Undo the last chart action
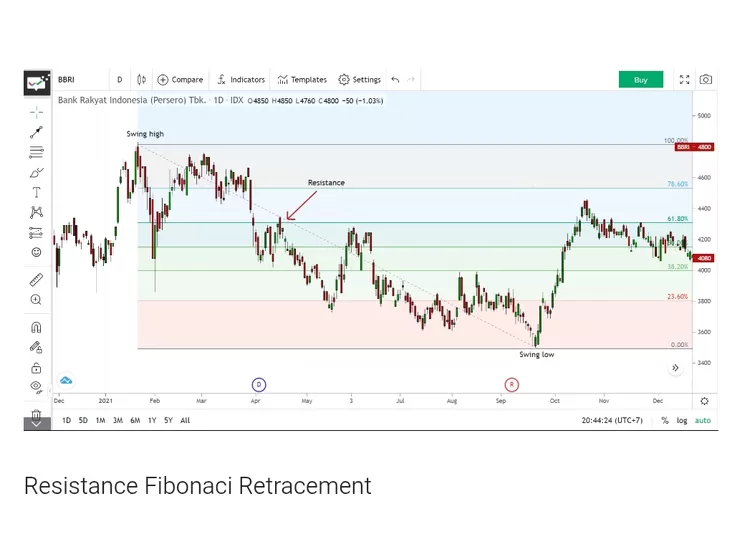Screen dimensions: 750x542 (395, 79)
